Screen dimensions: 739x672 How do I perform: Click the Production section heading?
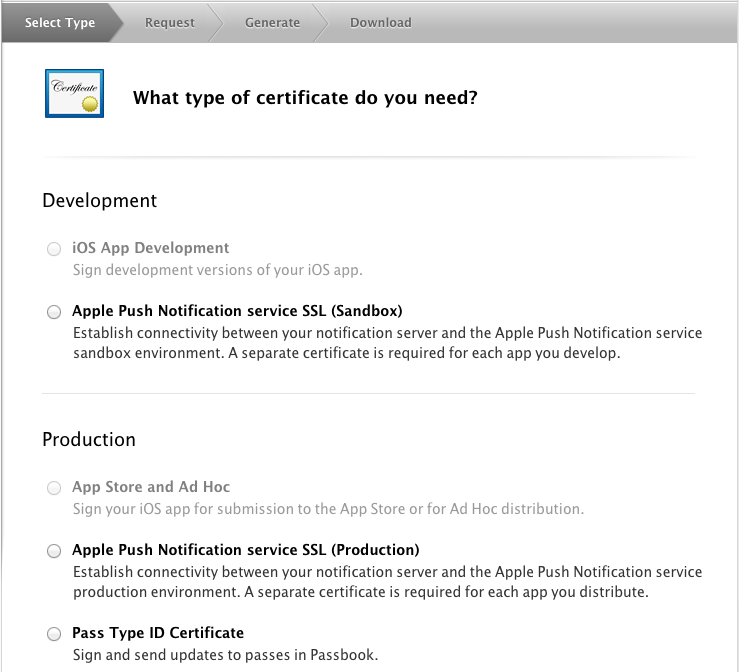click(89, 440)
